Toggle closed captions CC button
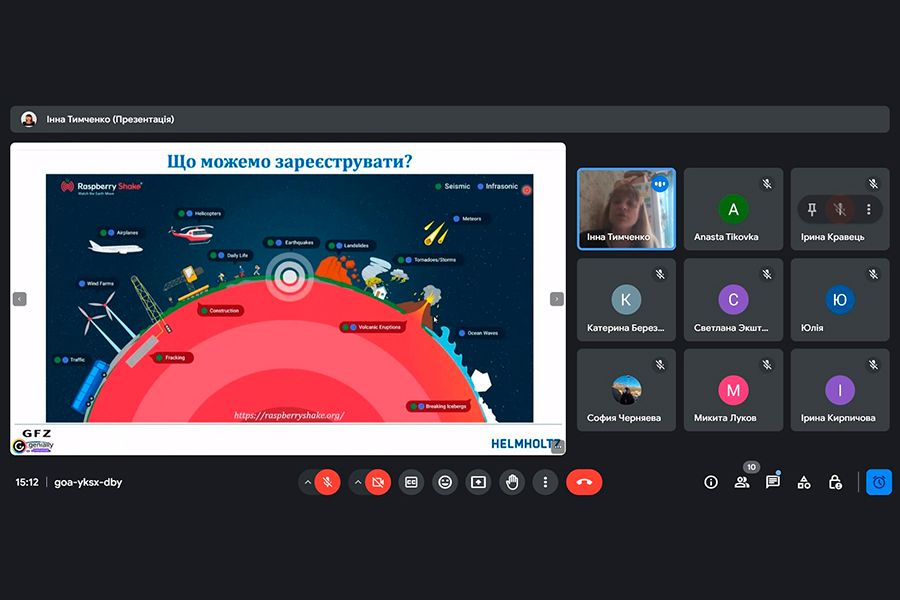900x600 pixels. (x=412, y=482)
